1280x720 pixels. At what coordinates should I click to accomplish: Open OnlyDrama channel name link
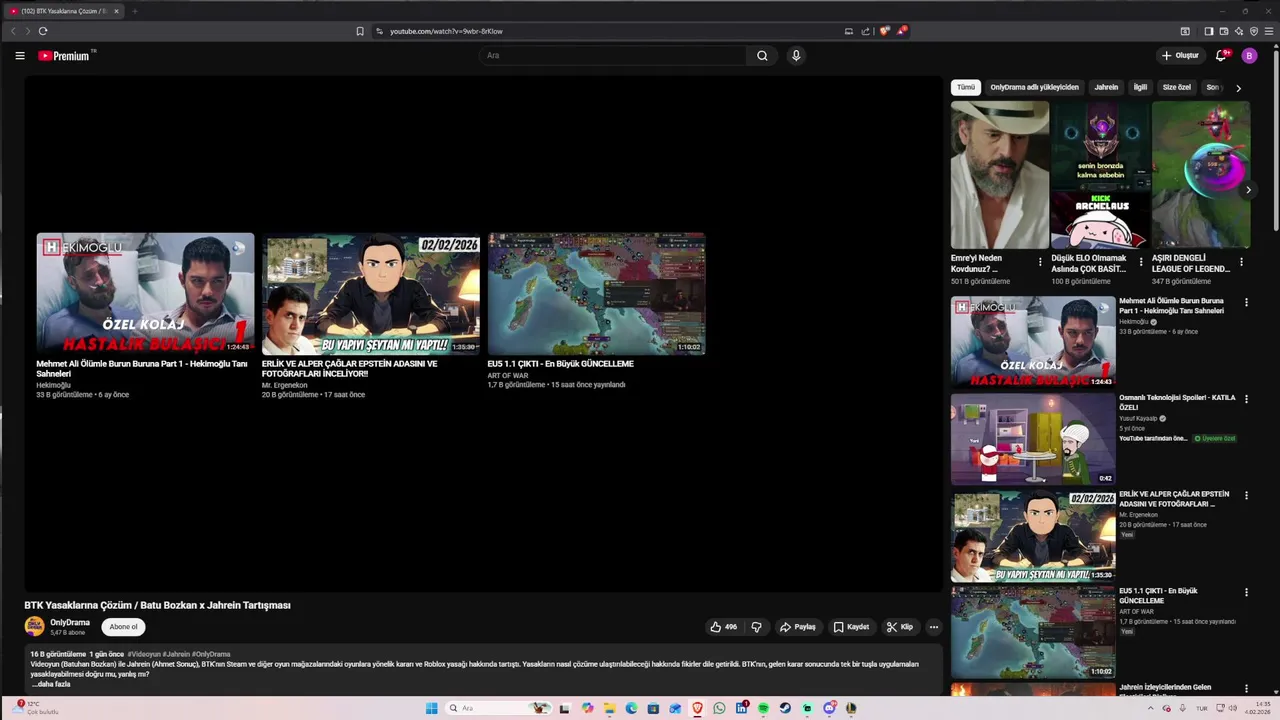click(70, 622)
